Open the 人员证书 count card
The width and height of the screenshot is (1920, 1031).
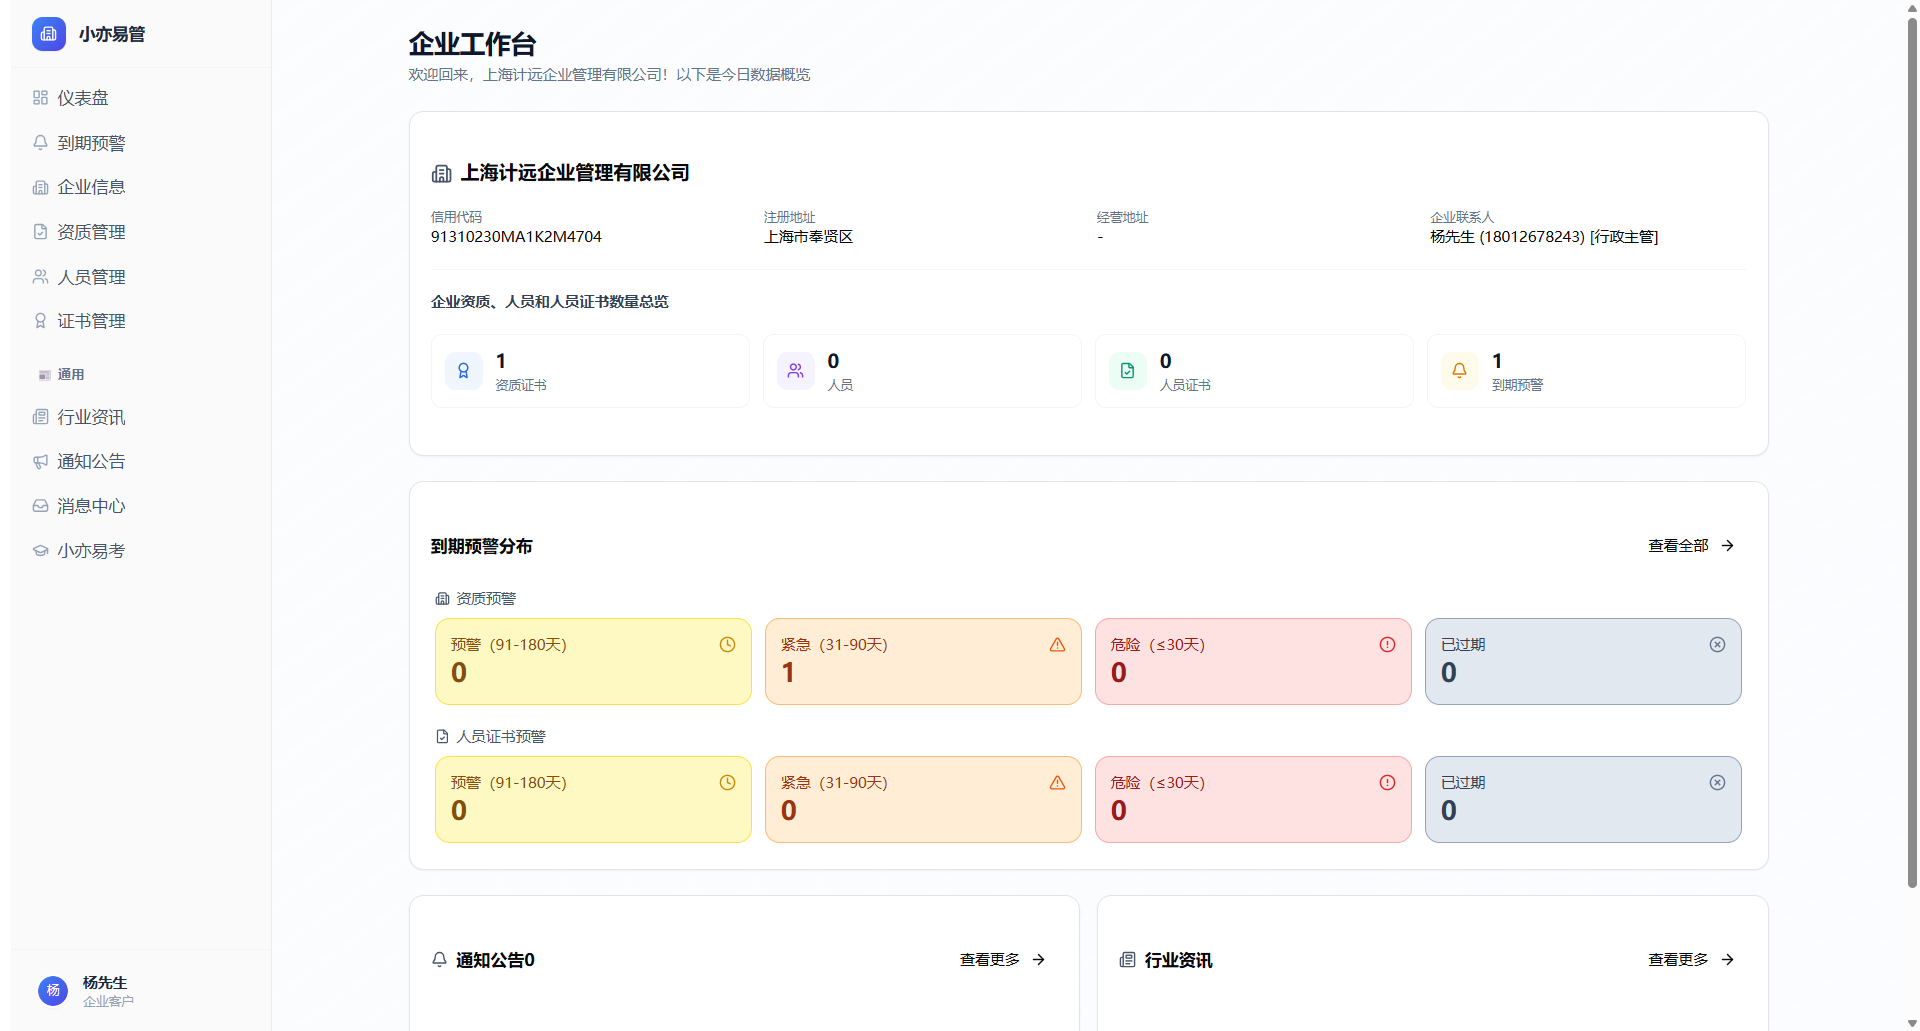[x=1254, y=371]
